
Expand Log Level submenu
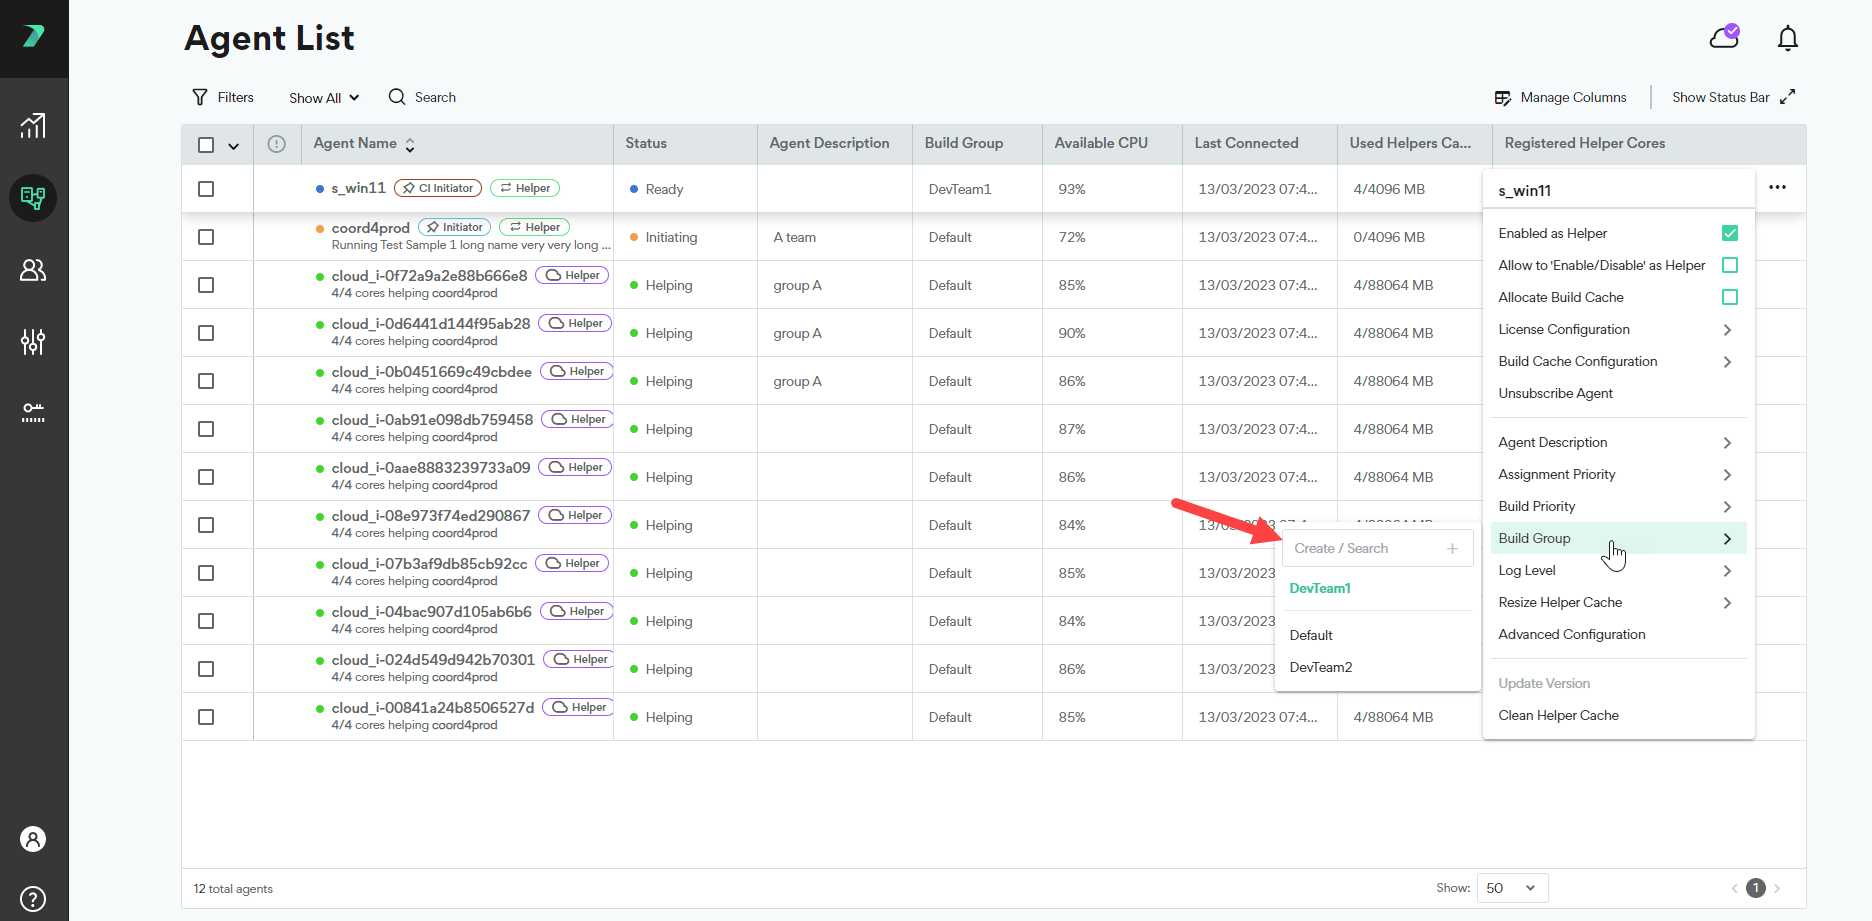[1618, 570]
